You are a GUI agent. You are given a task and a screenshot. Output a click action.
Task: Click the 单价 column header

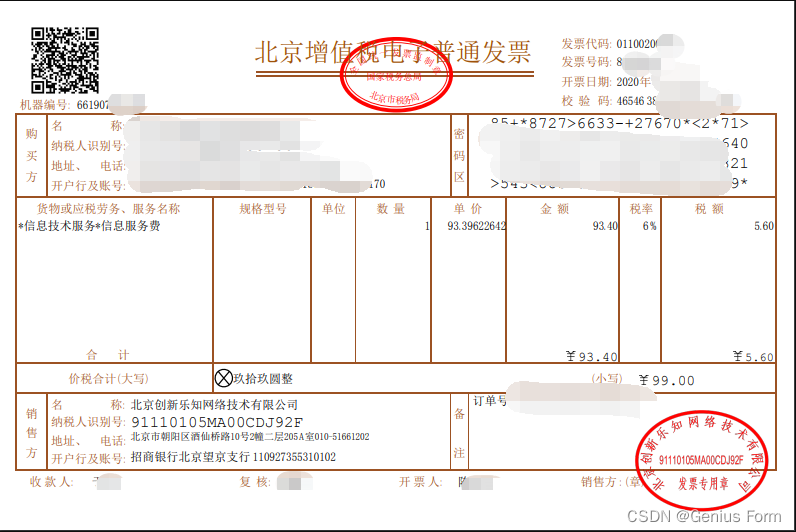468,209
